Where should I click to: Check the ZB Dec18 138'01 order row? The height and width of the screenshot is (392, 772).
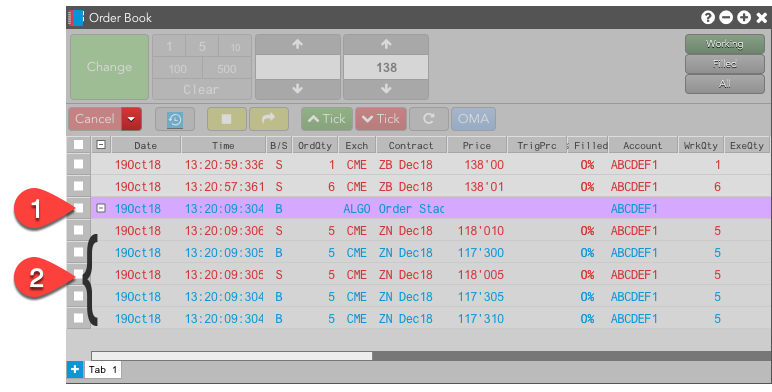(78, 186)
